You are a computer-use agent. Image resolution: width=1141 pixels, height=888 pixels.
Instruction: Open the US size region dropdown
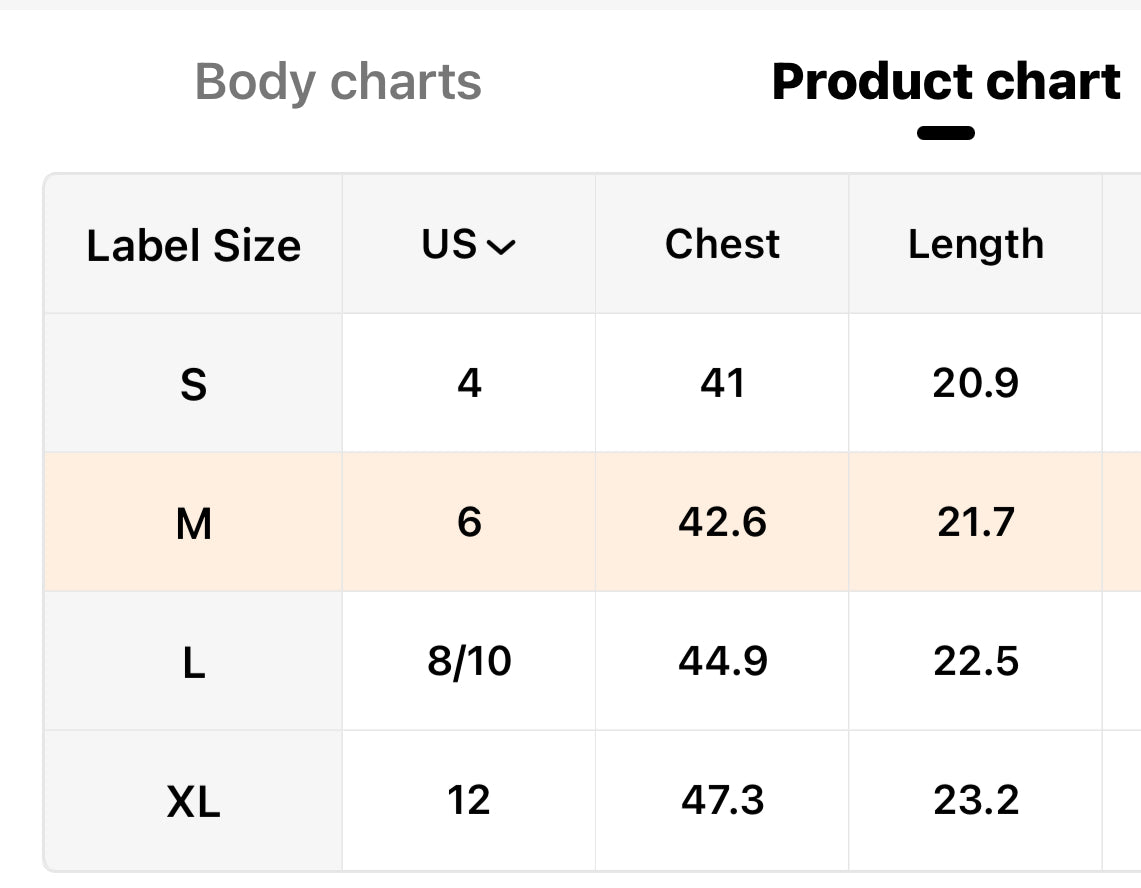tap(469, 245)
